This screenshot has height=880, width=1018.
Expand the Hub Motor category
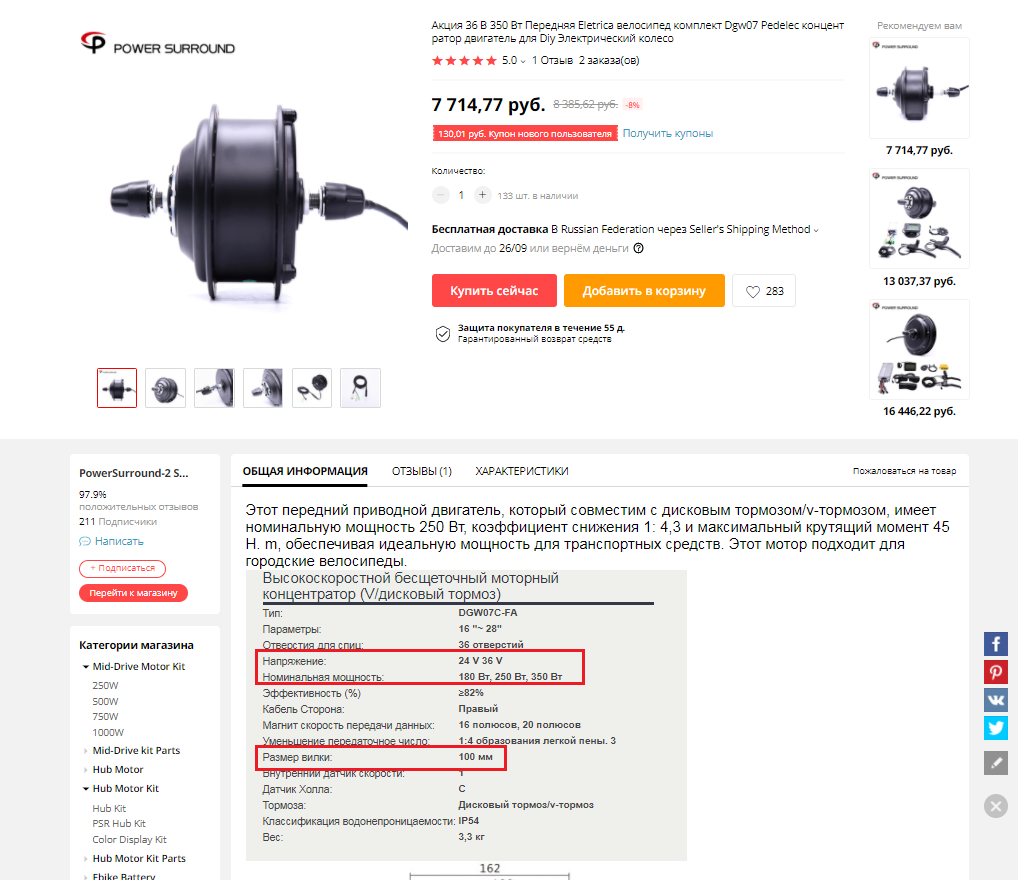(86, 770)
